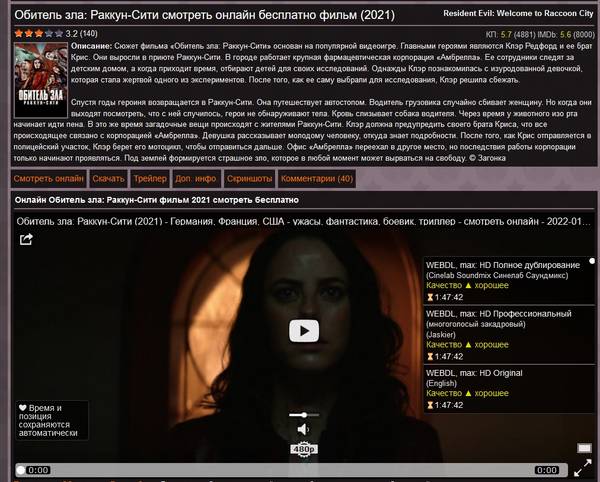
Task: Click the Время и позиция сохраняются автоматически notice
Action: [52, 420]
